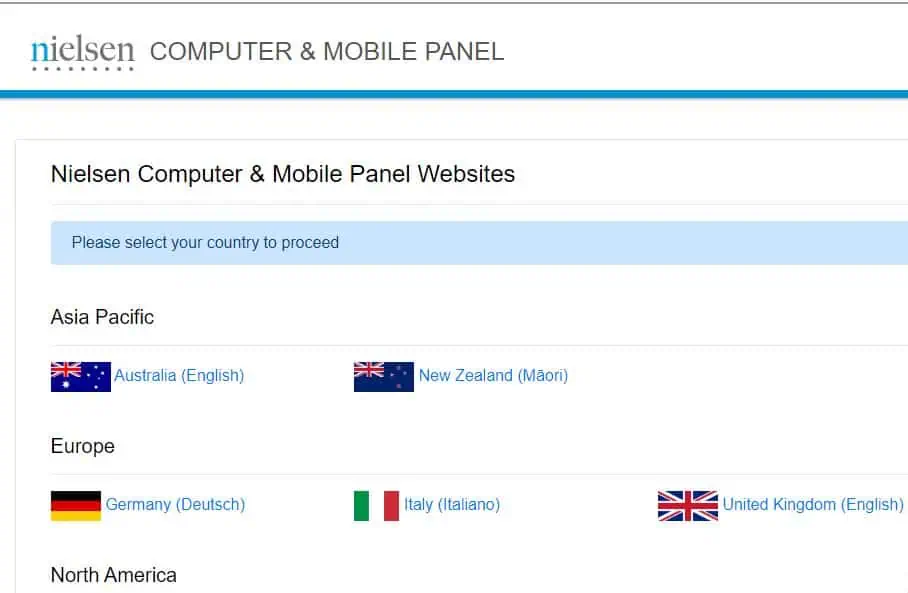
Task: Select the United Kingdom (English) link
Action: point(813,504)
